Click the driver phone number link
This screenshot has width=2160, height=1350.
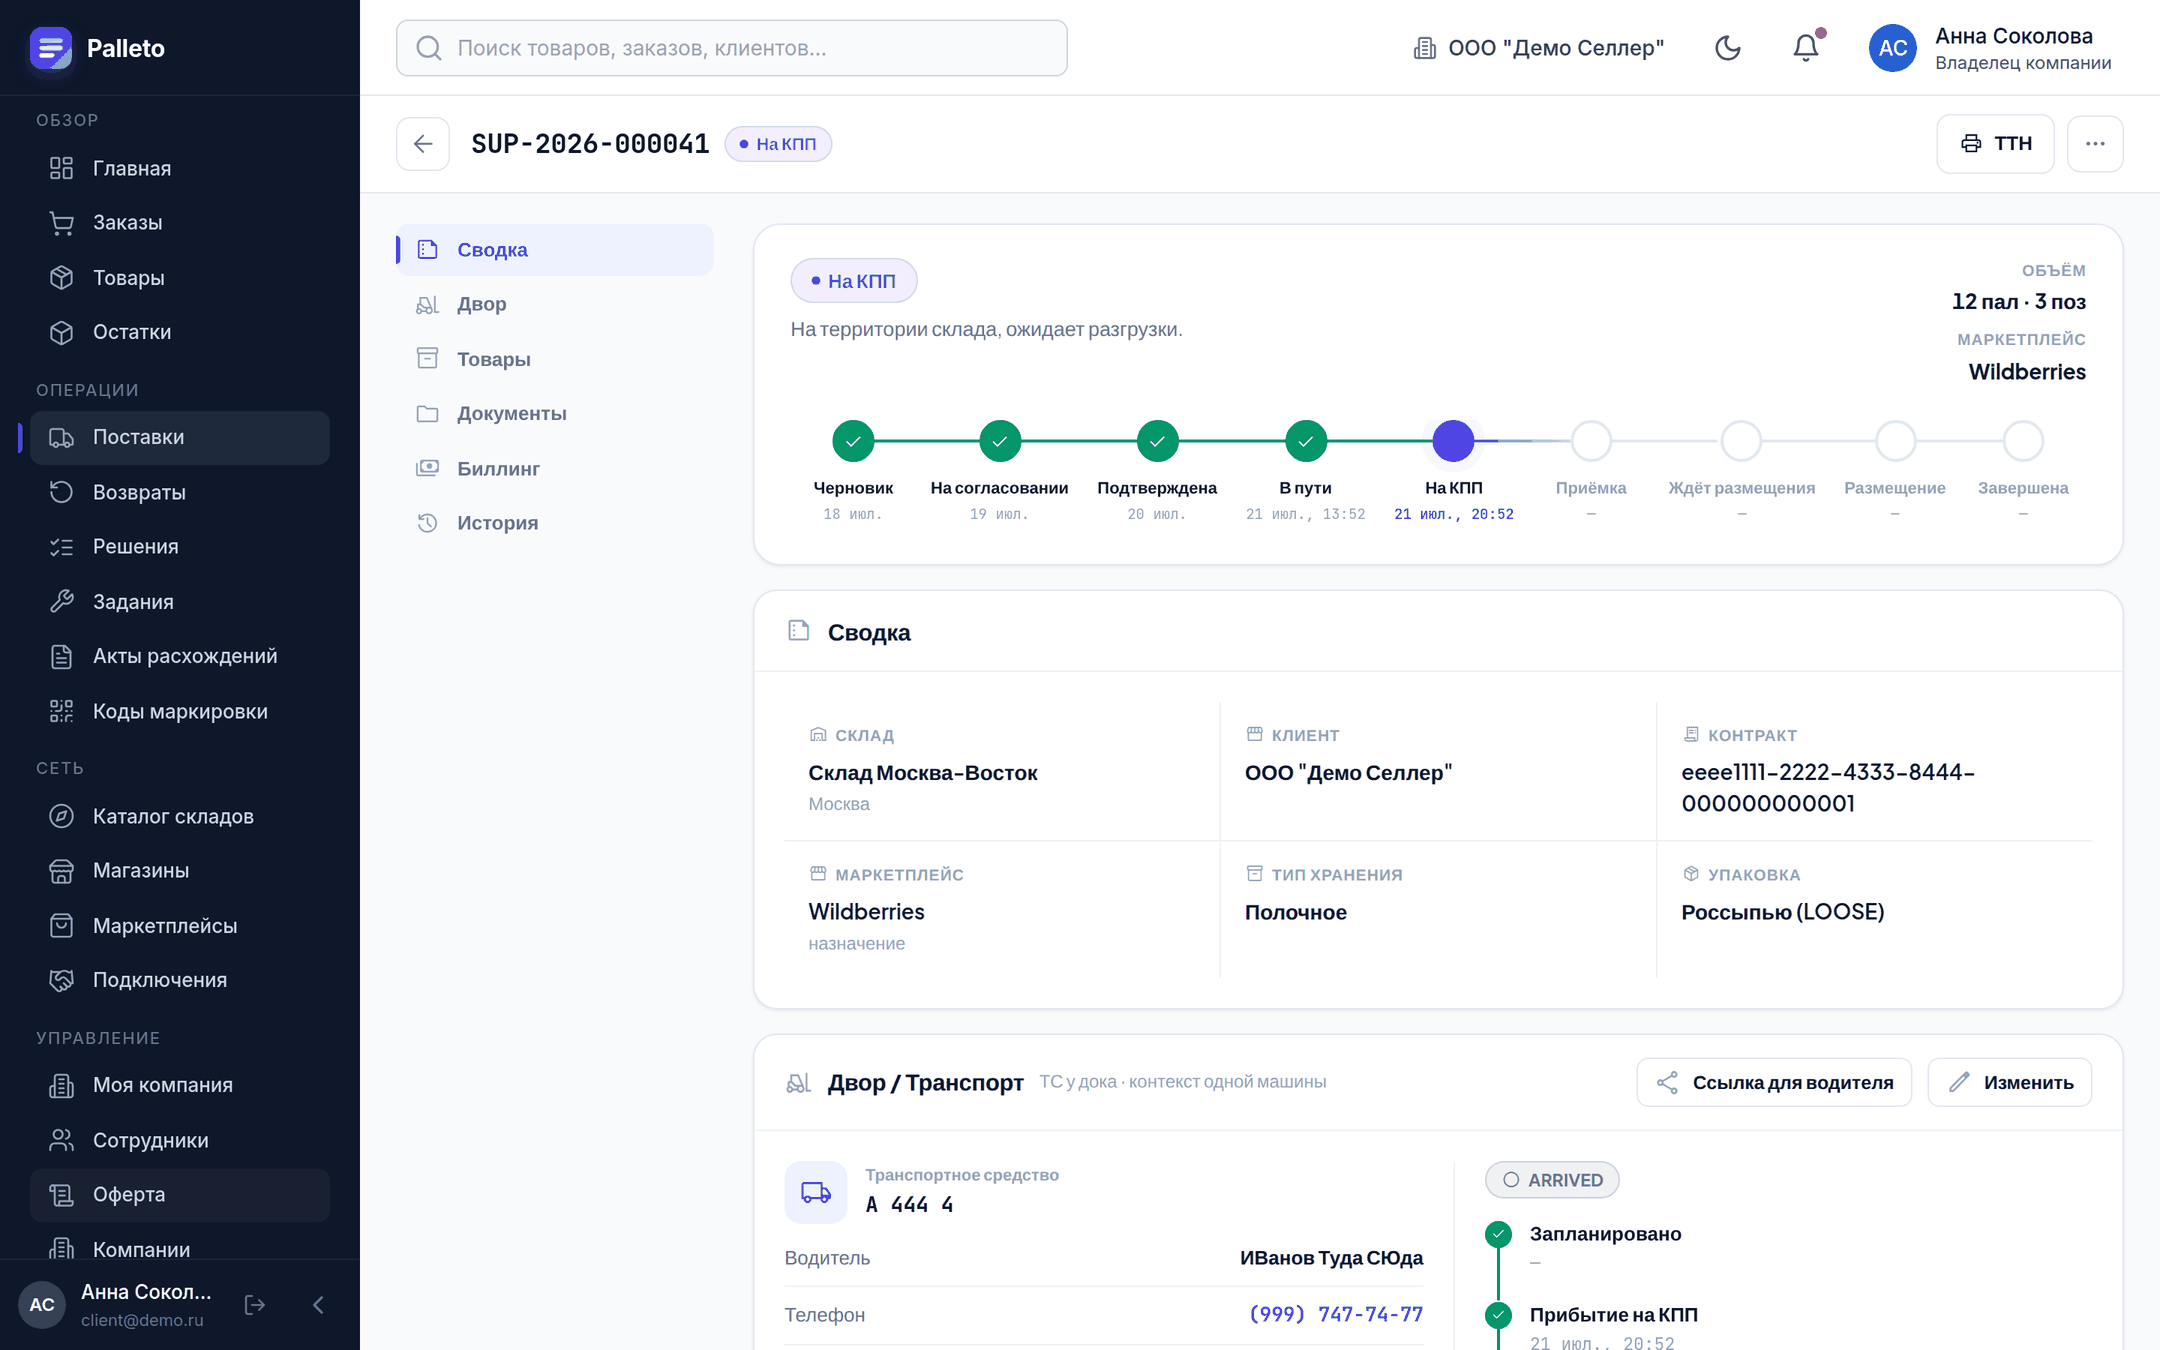point(1336,1314)
